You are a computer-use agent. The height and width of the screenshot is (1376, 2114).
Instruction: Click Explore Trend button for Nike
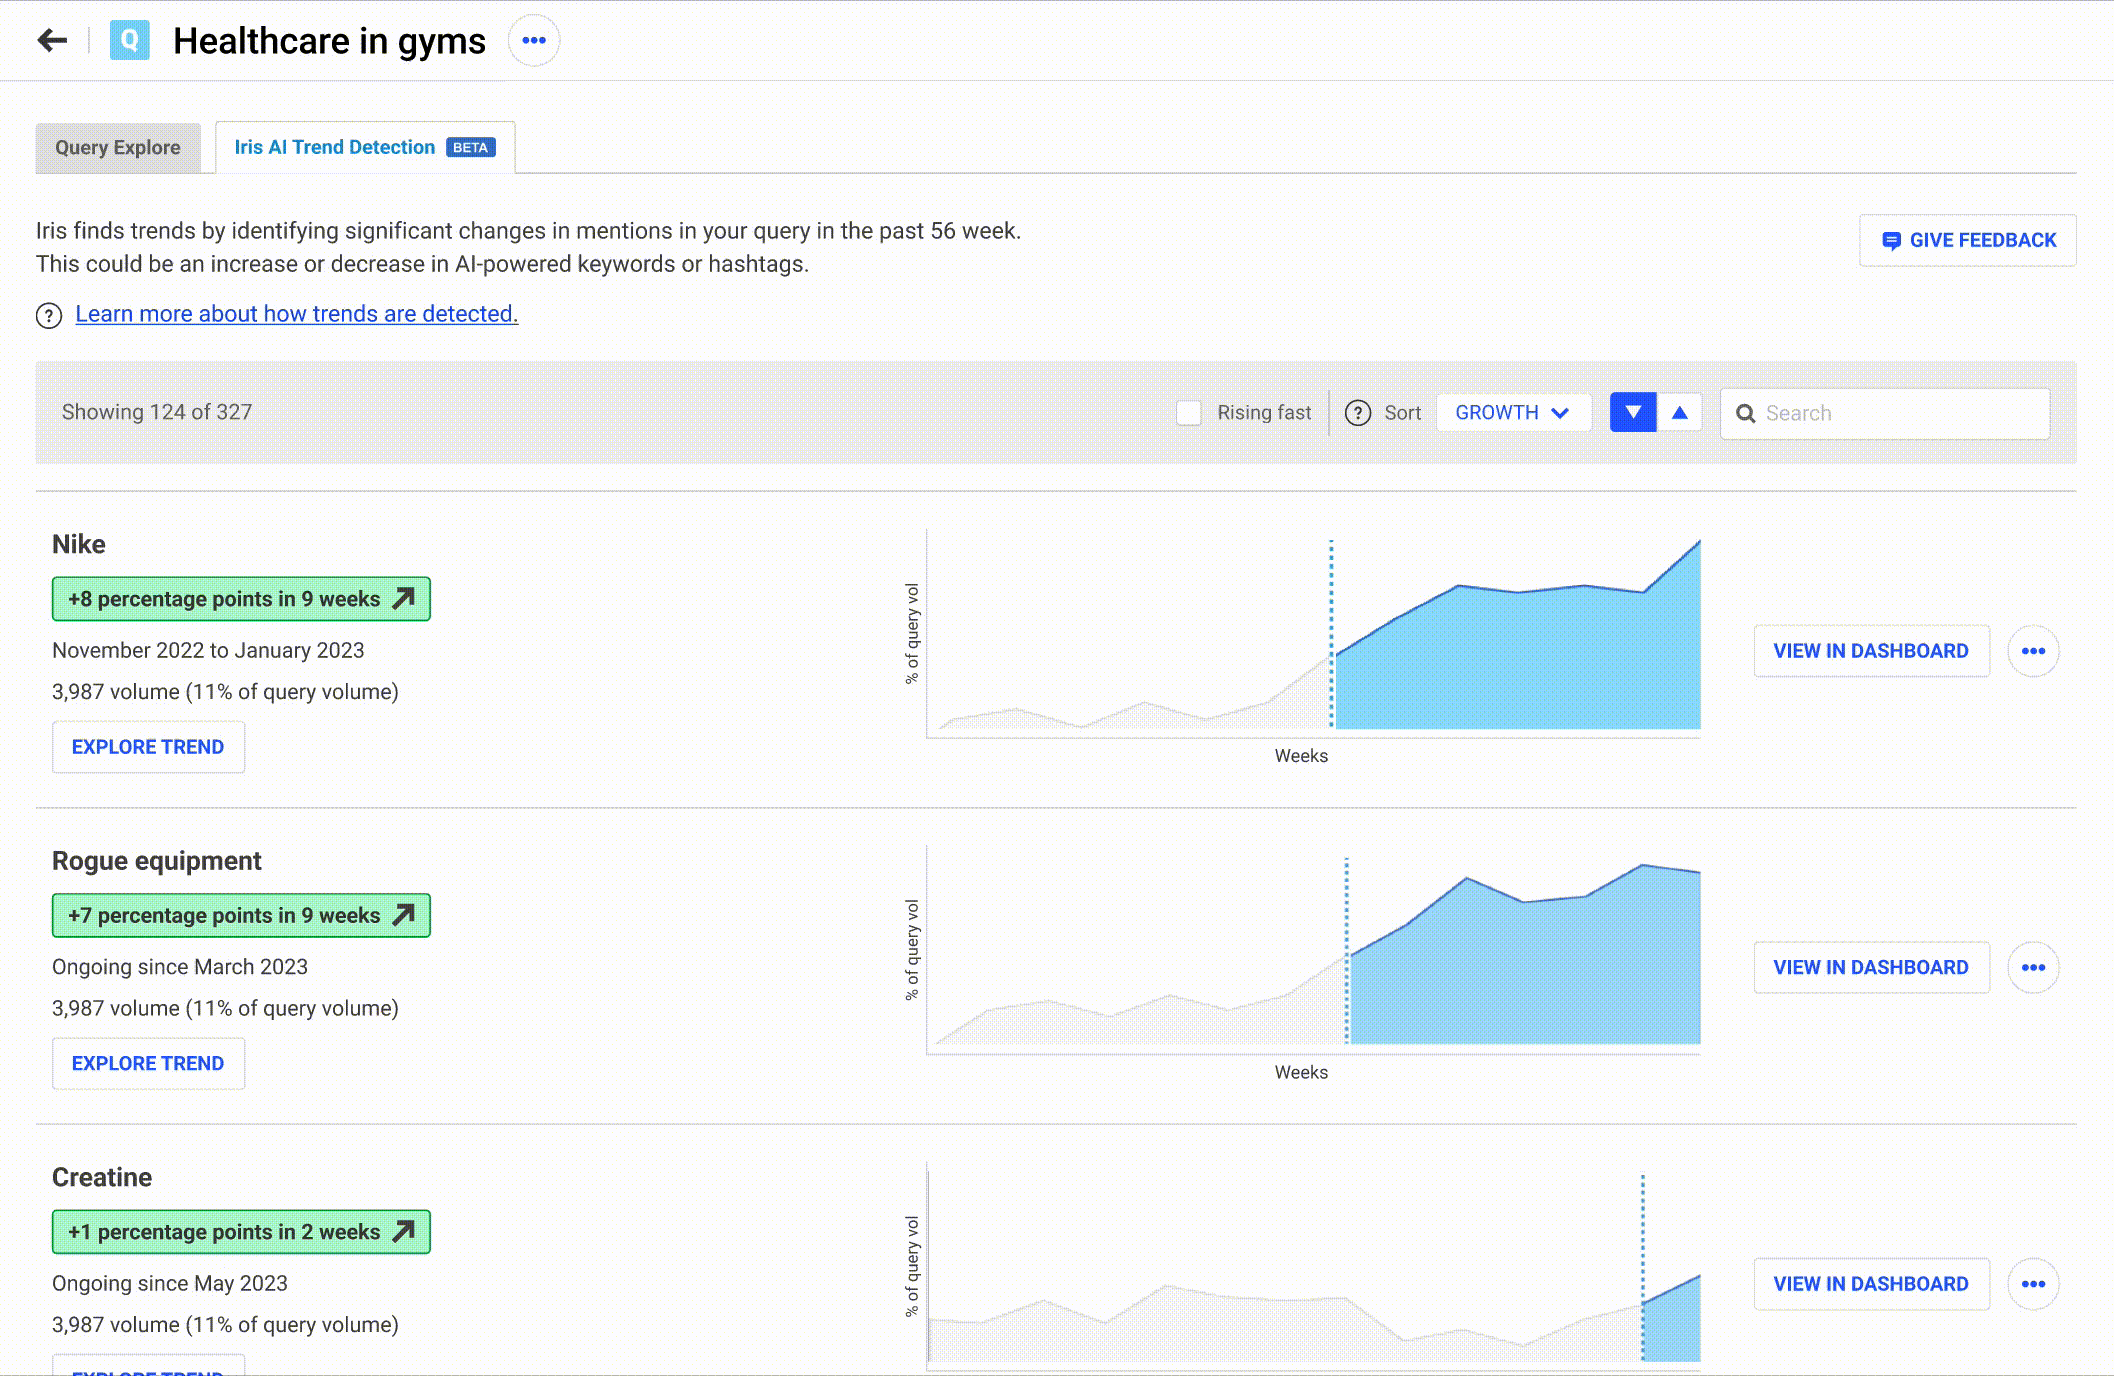148,746
